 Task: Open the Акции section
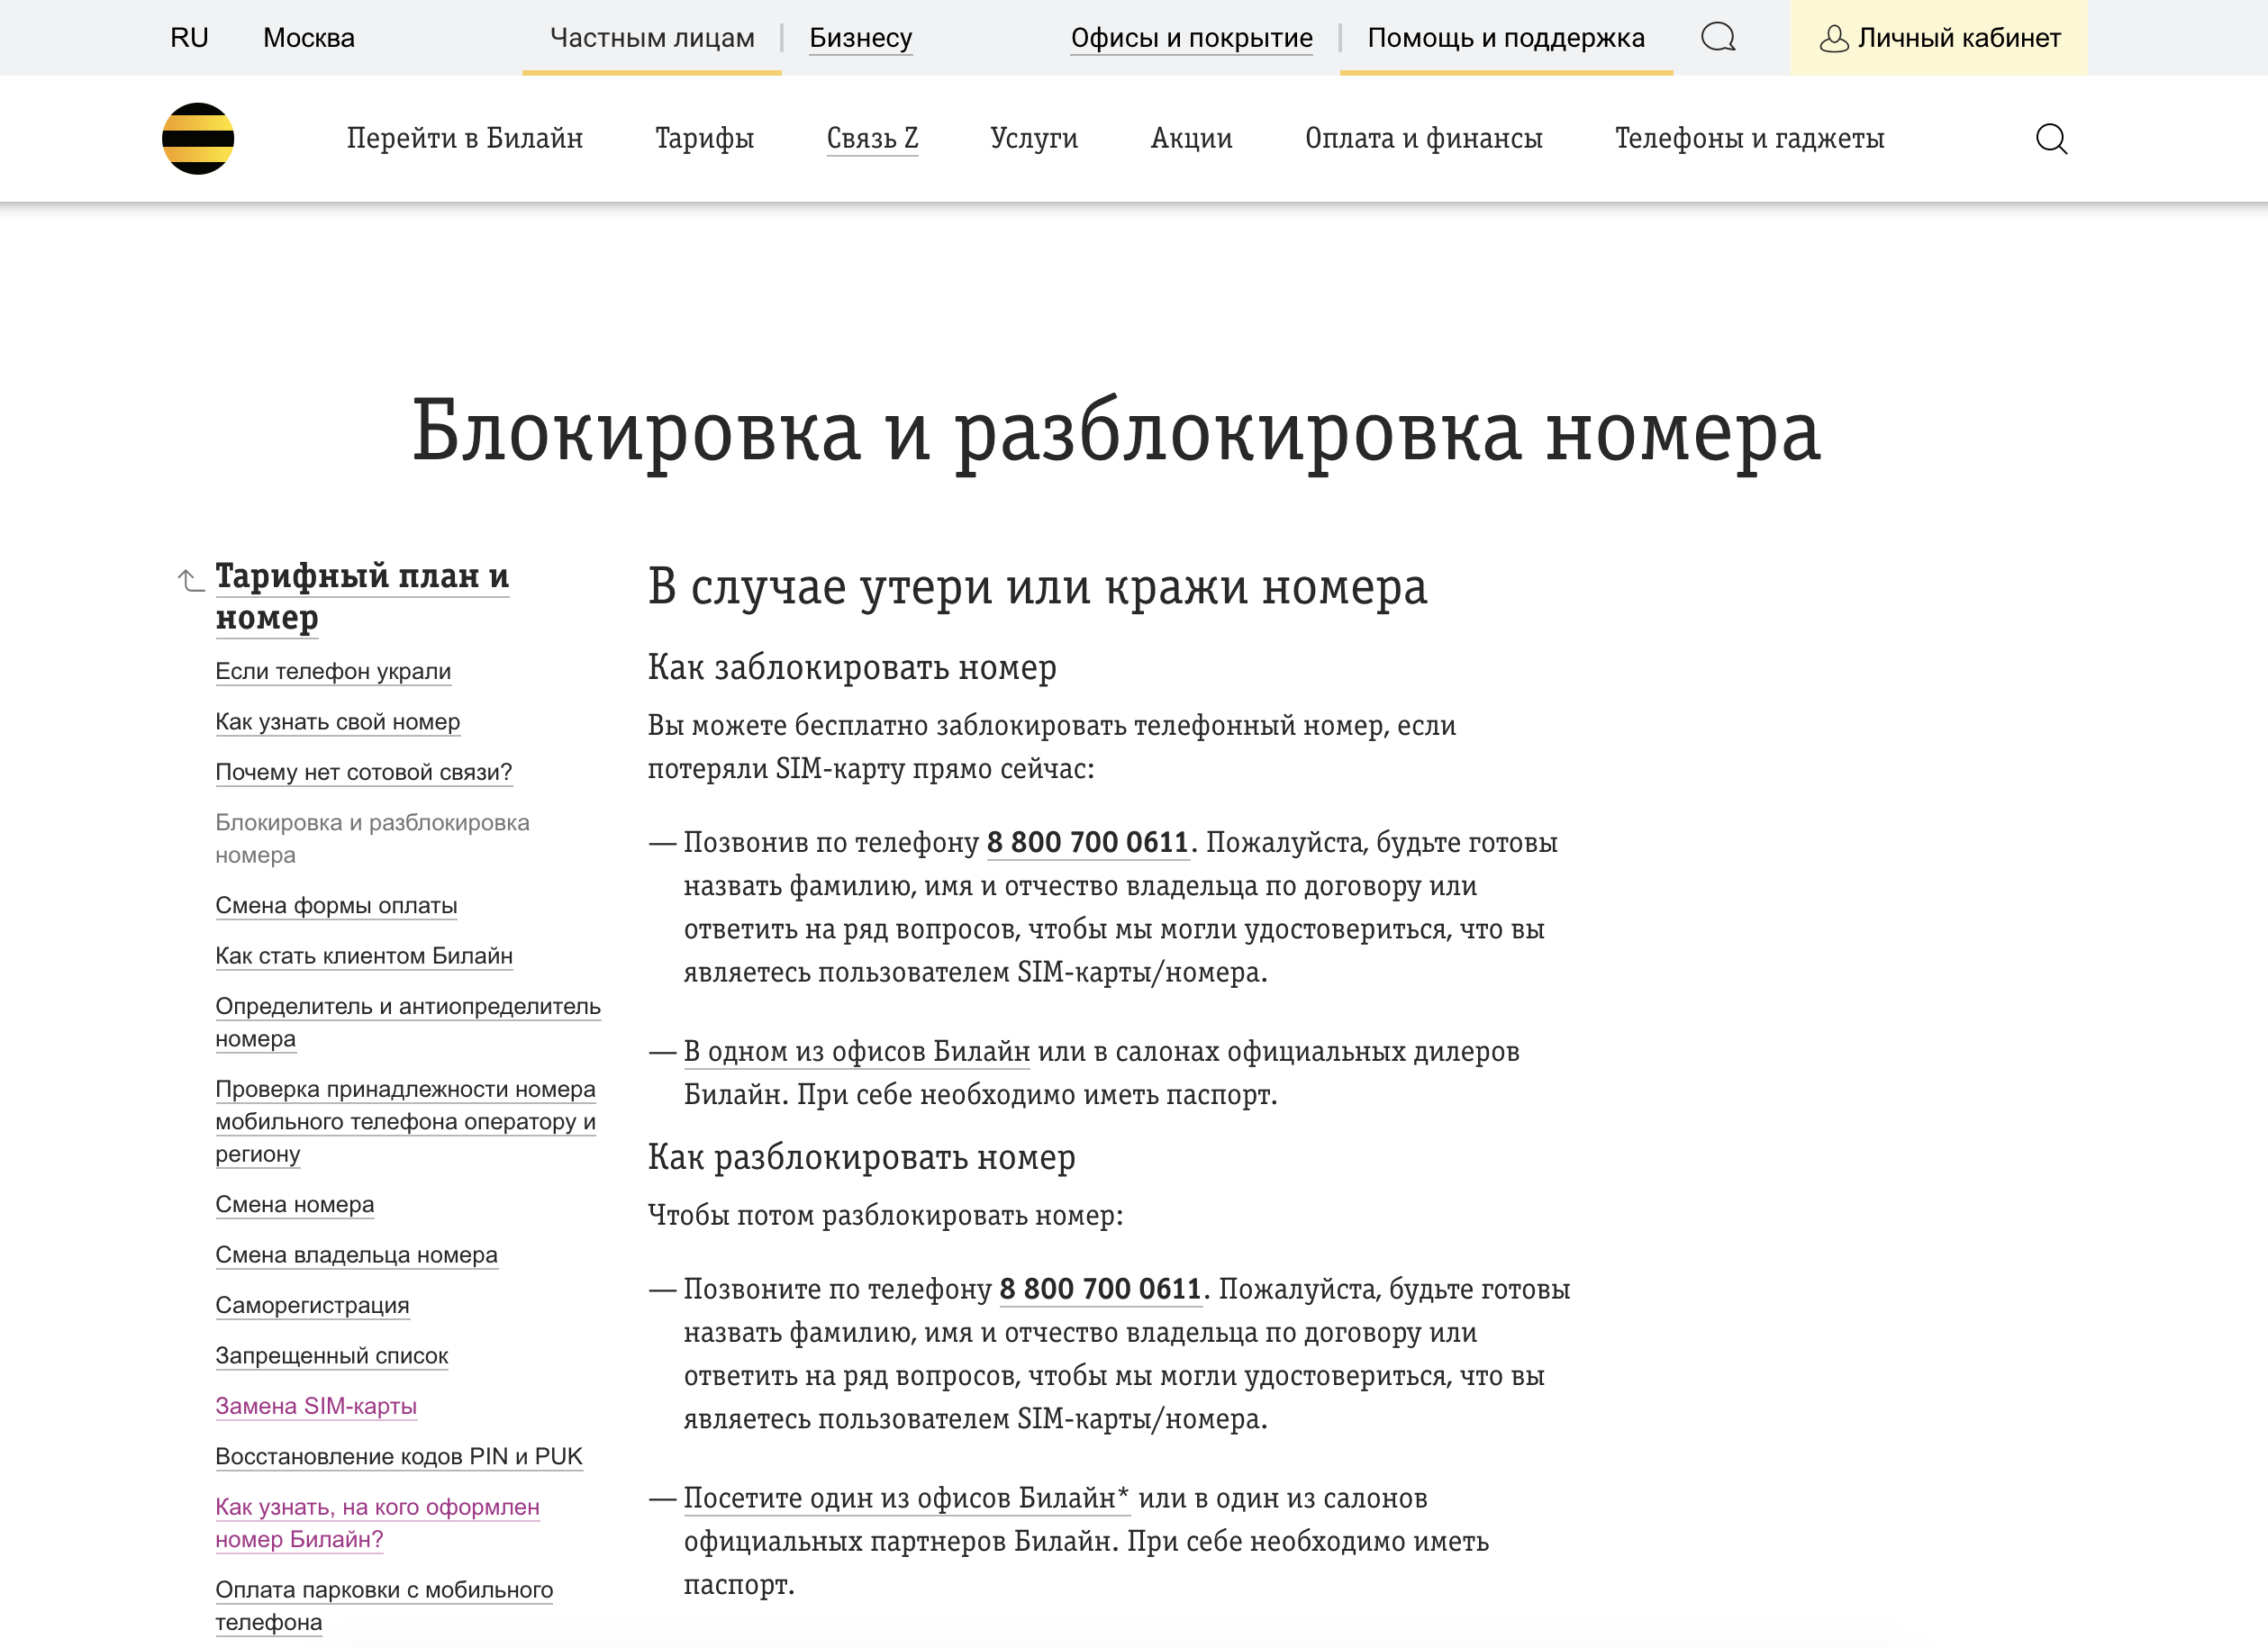coord(1190,138)
